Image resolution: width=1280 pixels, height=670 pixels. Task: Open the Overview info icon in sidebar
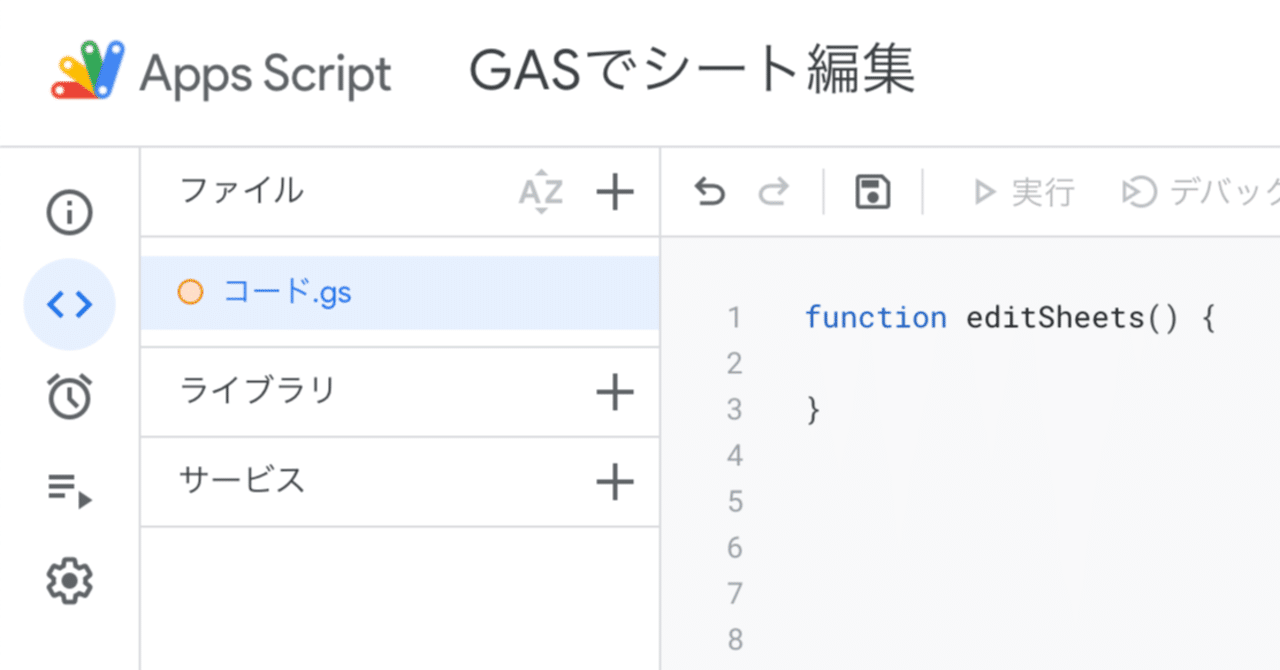[70, 213]
